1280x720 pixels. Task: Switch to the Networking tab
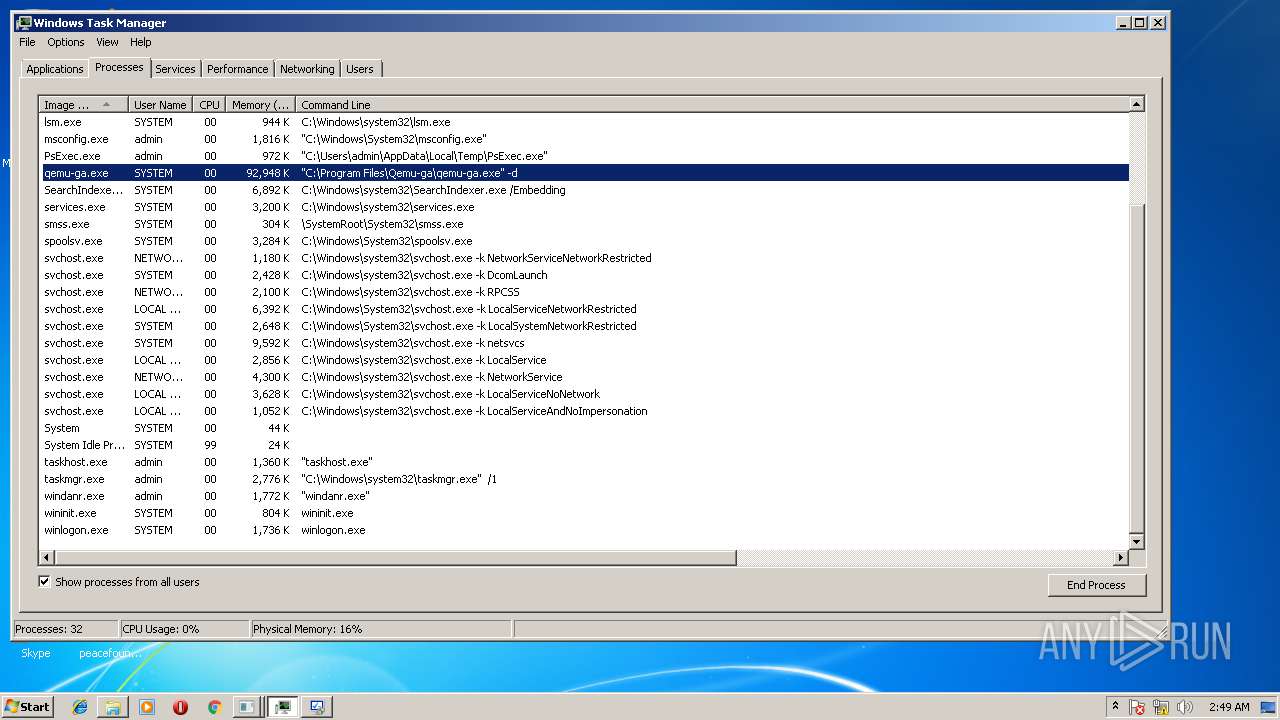tap(307, 69)
